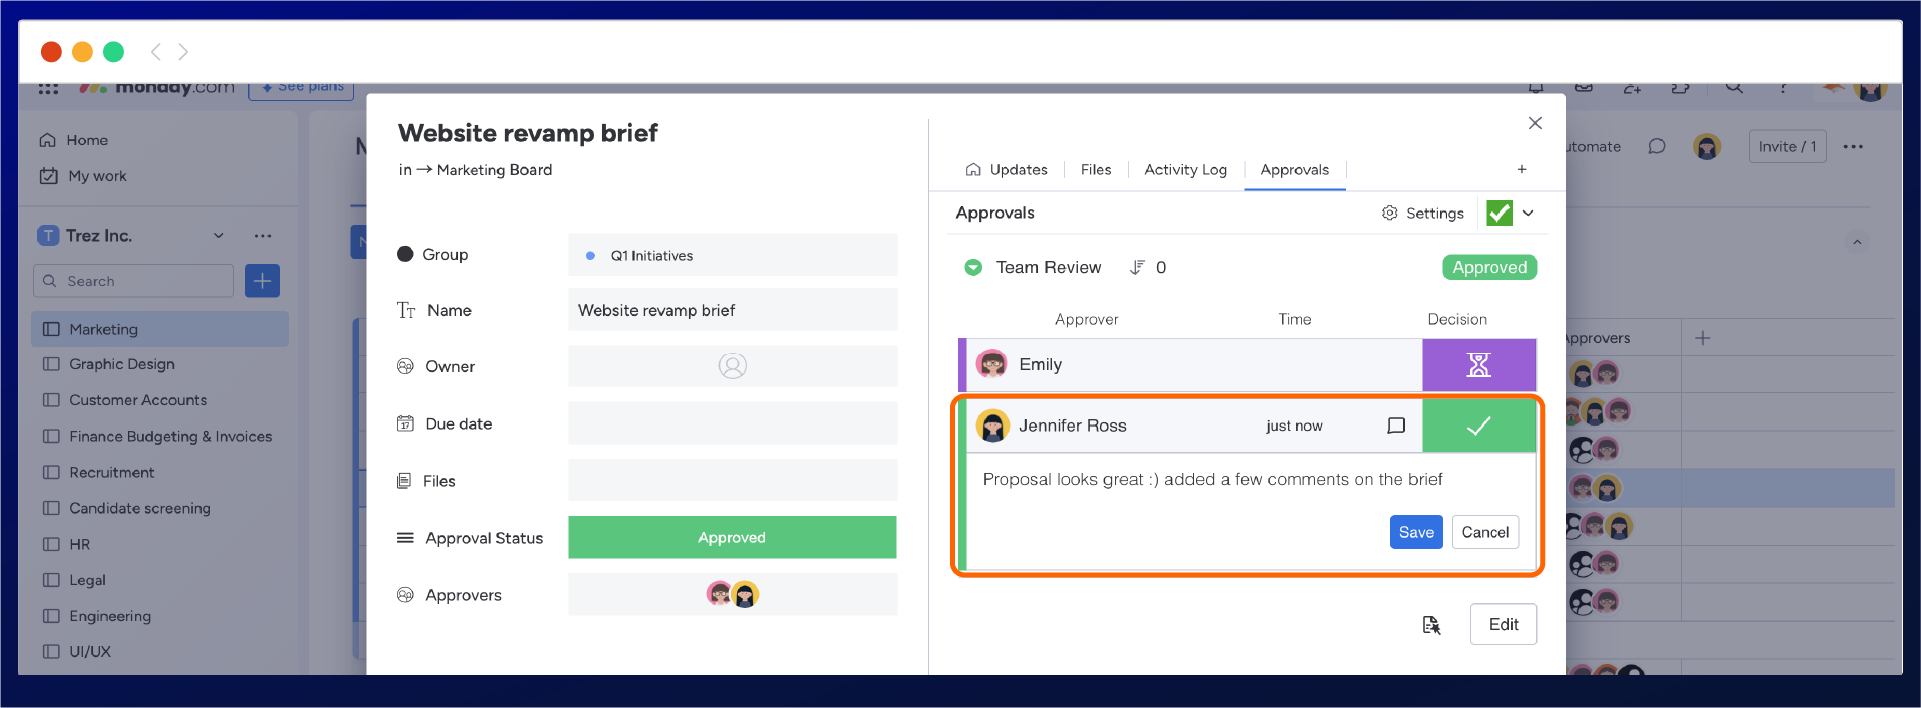The width and height of the screenshot is (1921, 708).
Task: Close the item dialog with the X
Action: 1535,123
